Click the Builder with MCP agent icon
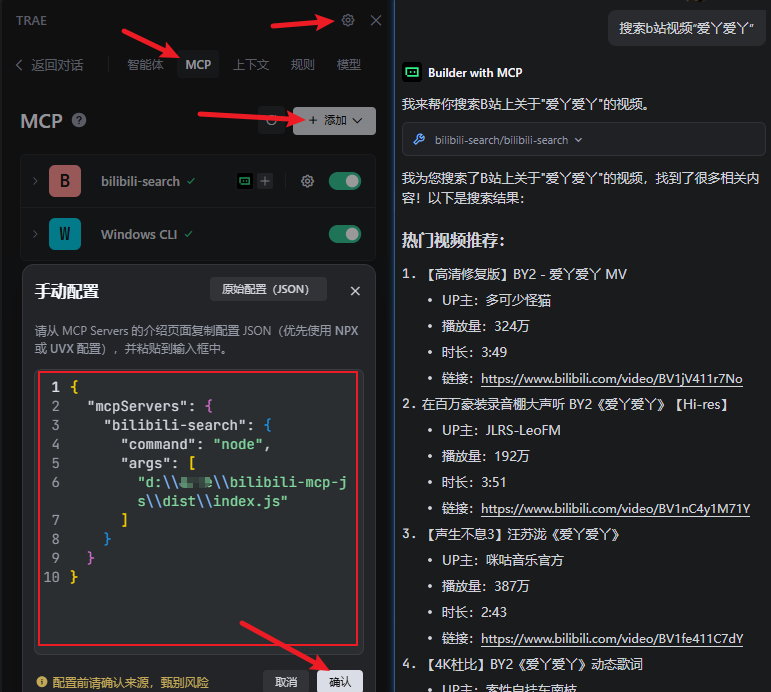771x692 pixels. (x=412, y=72)
